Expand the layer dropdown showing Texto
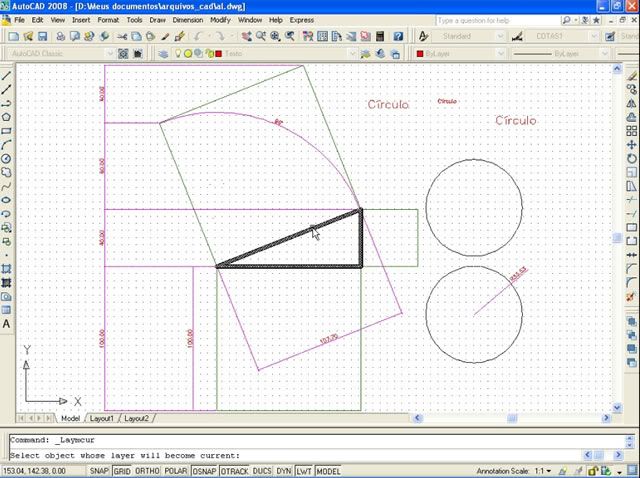This screenshot has width=640, height=478. coord(351,53)
